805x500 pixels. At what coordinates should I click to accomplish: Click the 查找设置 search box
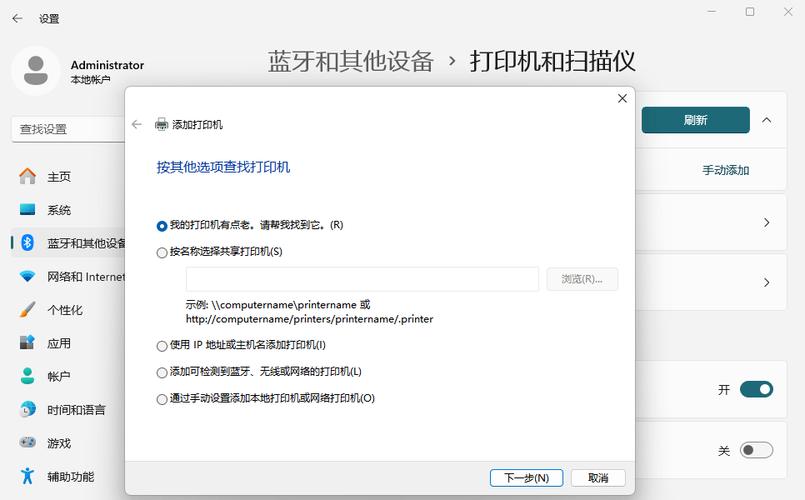(x=68, y=129)
